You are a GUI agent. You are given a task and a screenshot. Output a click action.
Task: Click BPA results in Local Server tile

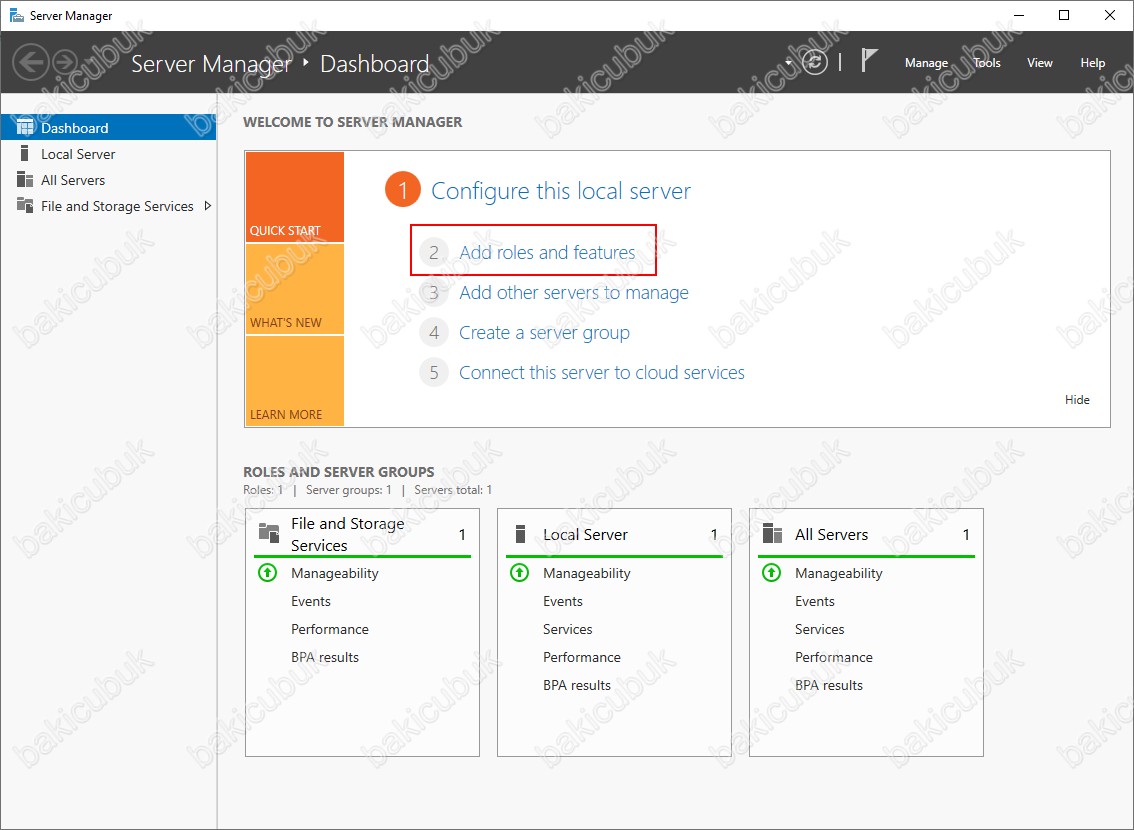tap(577, 685)
